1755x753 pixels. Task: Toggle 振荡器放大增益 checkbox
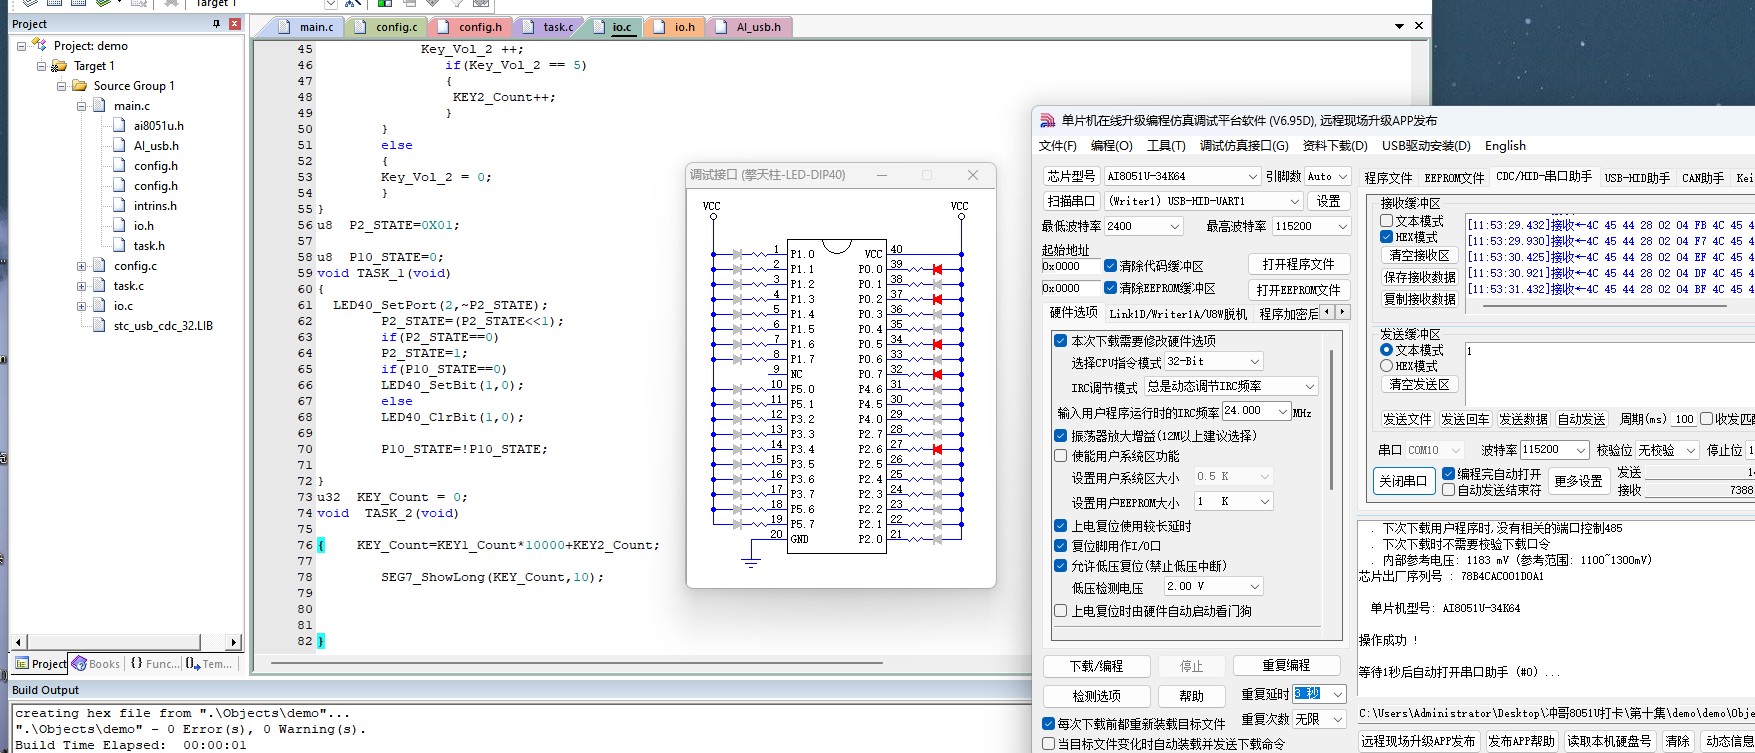click(x=1060, y=436)
